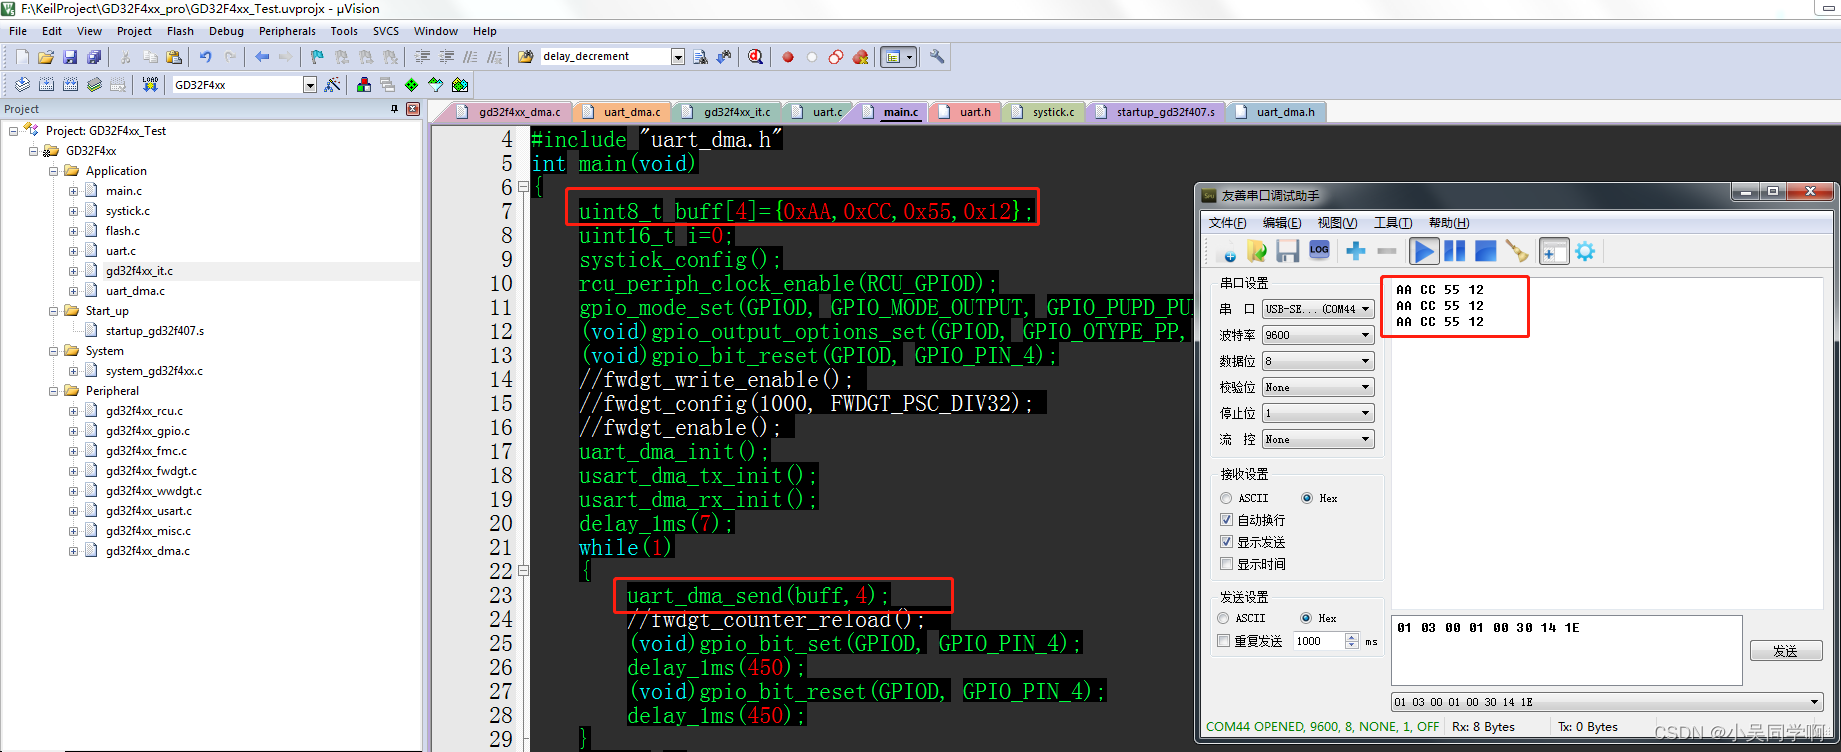This screenshot has width=1841, height=752.
Task: Select startup_gd32f407.s in project tree
Action: click(155, 331)
